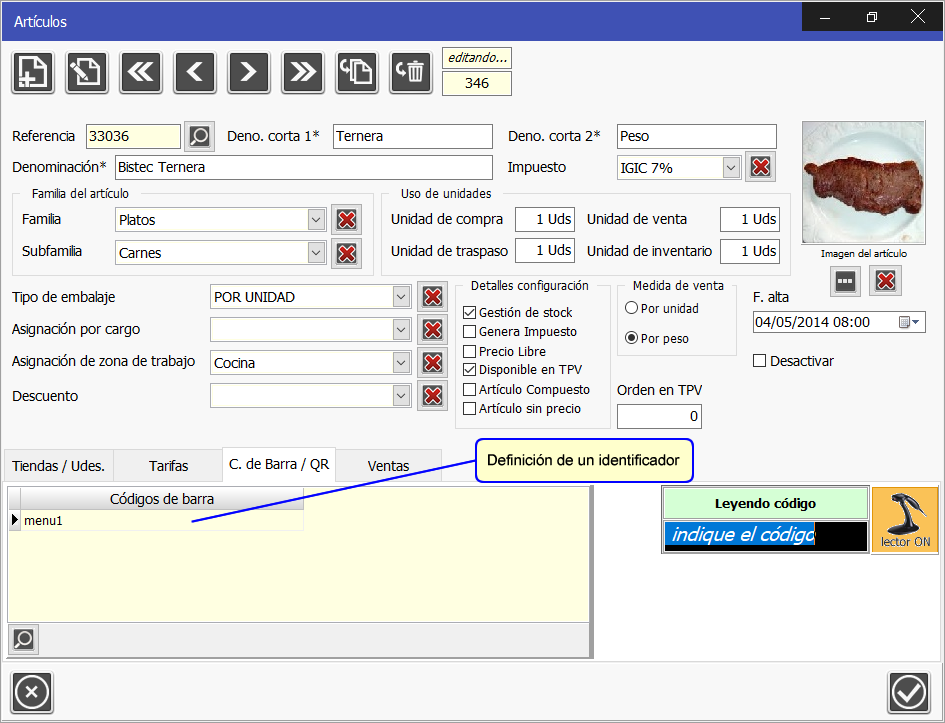Image resolution: width=945 pixels, height=723 pixels.
Task: Click the magnifier below the barcode list
Action: tap(23, 639)
